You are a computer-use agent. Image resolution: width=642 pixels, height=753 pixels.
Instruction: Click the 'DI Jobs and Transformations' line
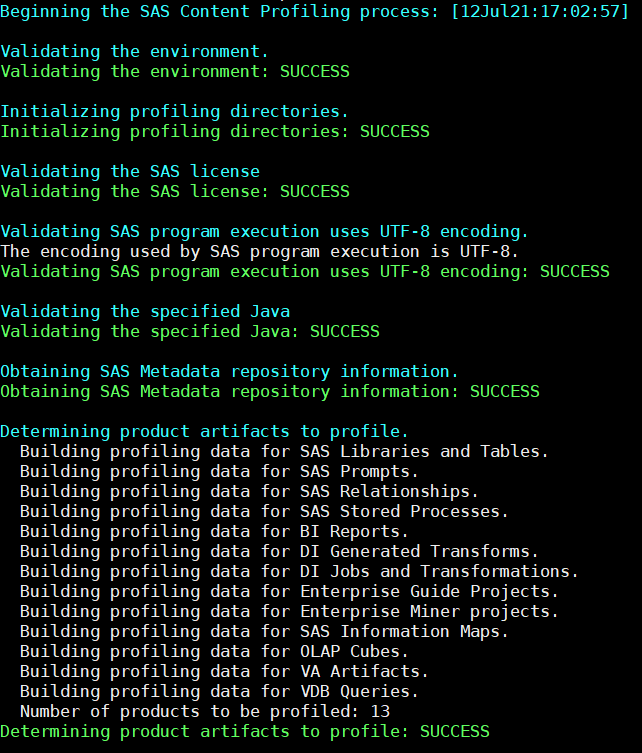click(x=299, y=572)
